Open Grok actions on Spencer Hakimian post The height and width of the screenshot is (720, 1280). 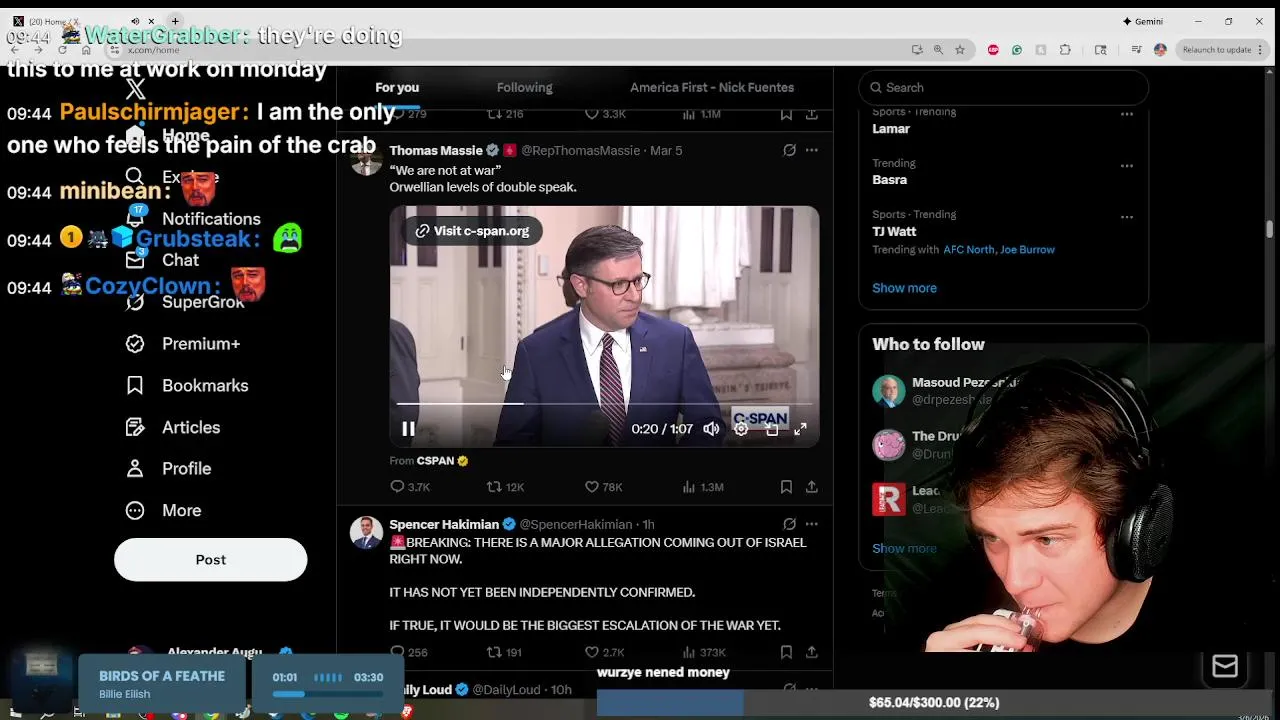(789, 524)
